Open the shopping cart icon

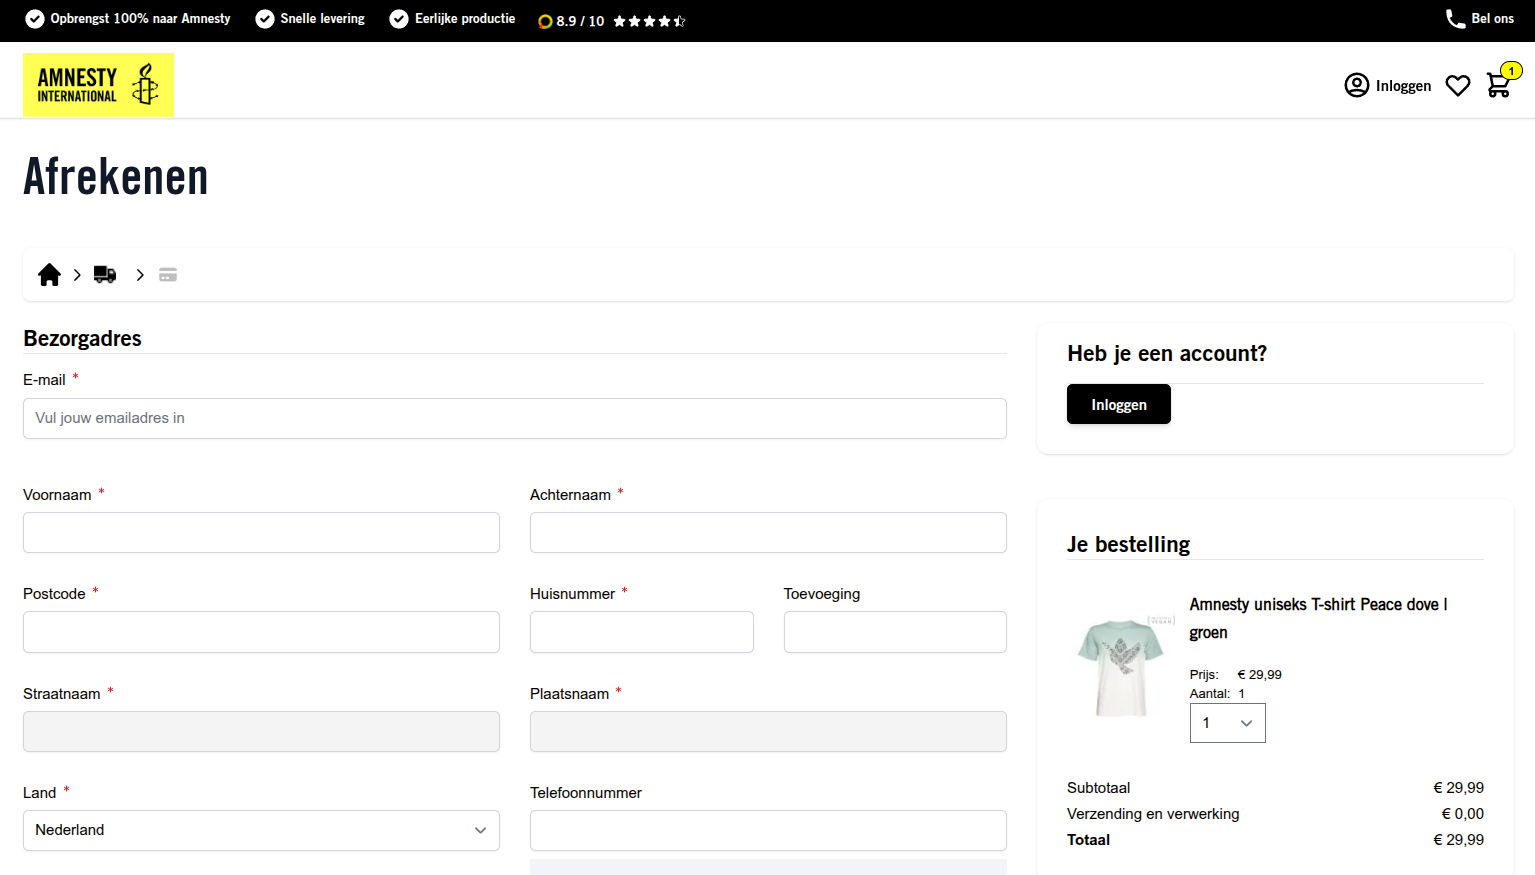tap(1498, 85)
